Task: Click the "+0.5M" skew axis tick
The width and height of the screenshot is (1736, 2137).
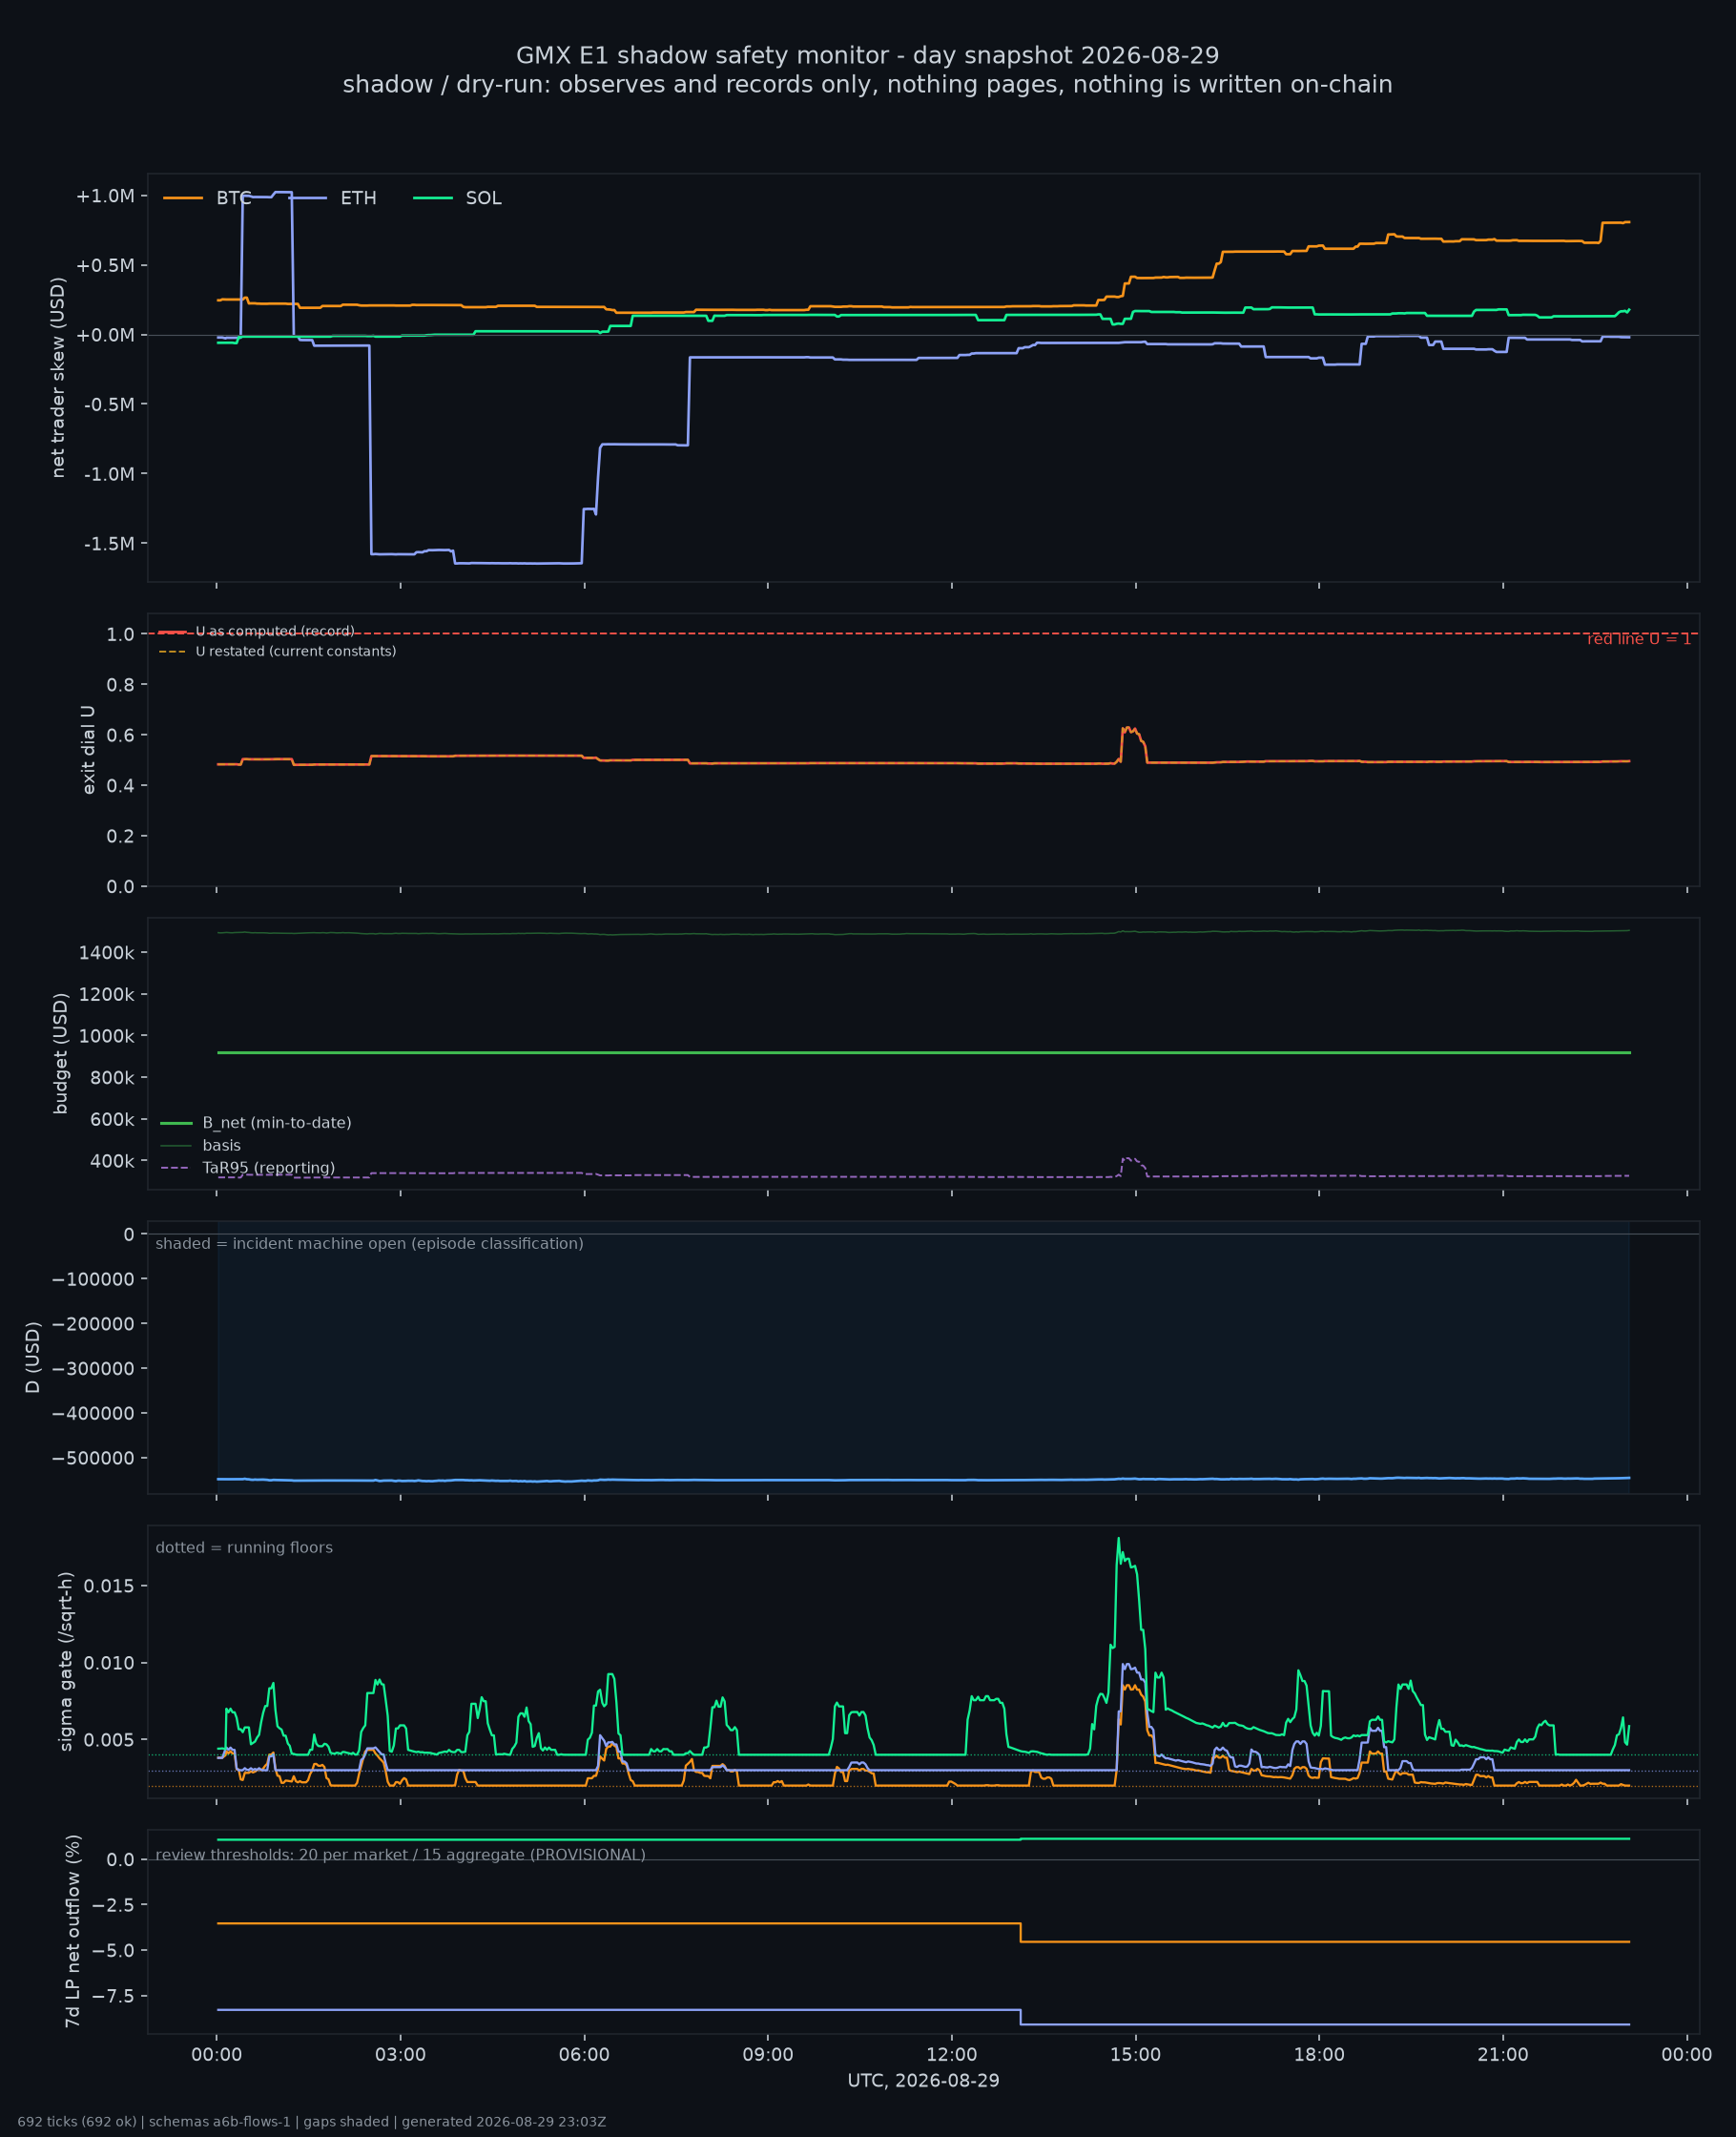Action: pyautogui.click(x=105, y=265)
